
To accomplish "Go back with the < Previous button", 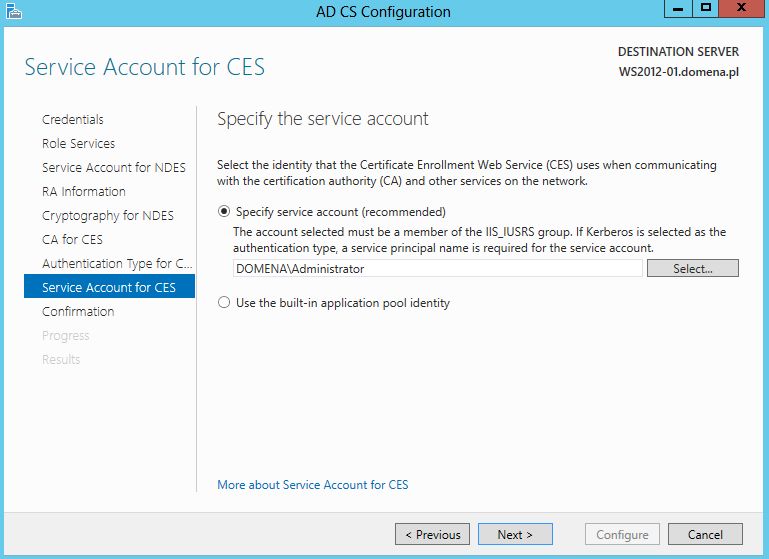I will coord(432,534).
